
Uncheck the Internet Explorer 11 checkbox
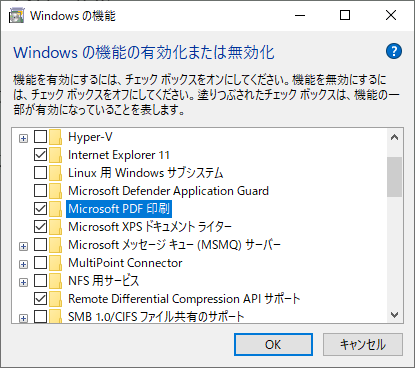(x=40, y=155)
